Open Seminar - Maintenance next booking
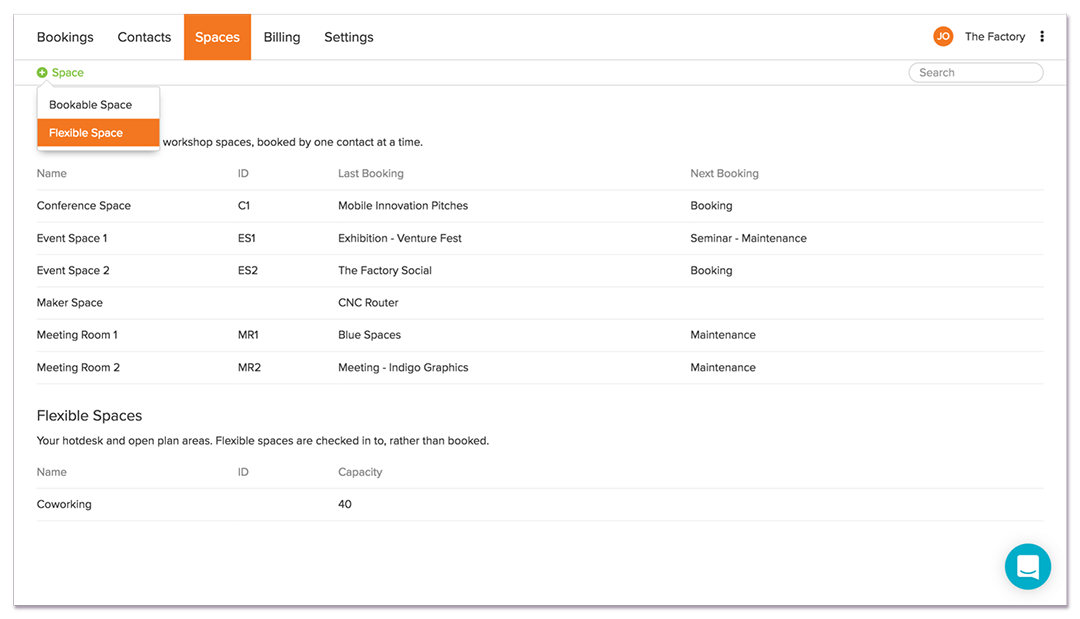 click(x=748, y=238)
